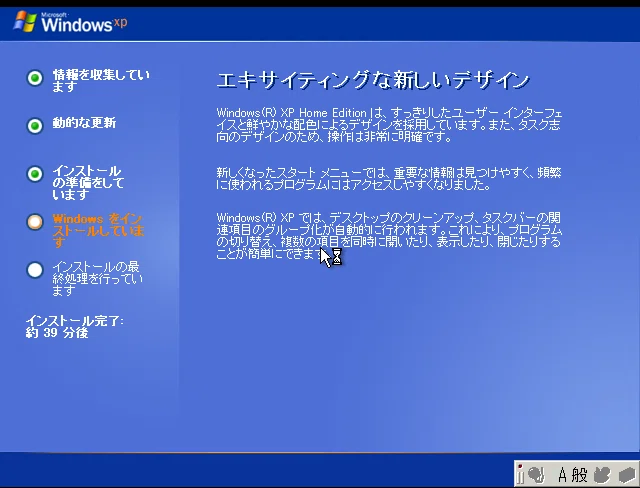Click the greyed IME dictionary tool icon
The image size is (640, 488).
coord(601,475)
